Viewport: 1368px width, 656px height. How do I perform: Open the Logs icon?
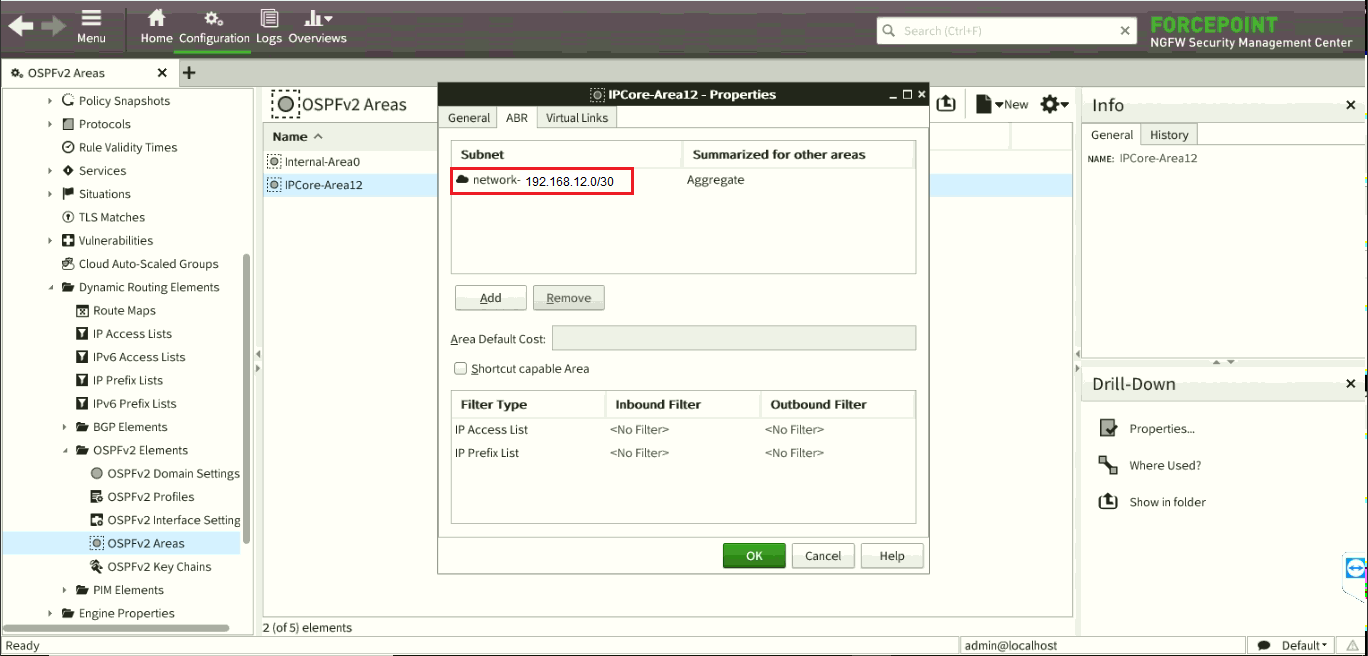(268, 19)
